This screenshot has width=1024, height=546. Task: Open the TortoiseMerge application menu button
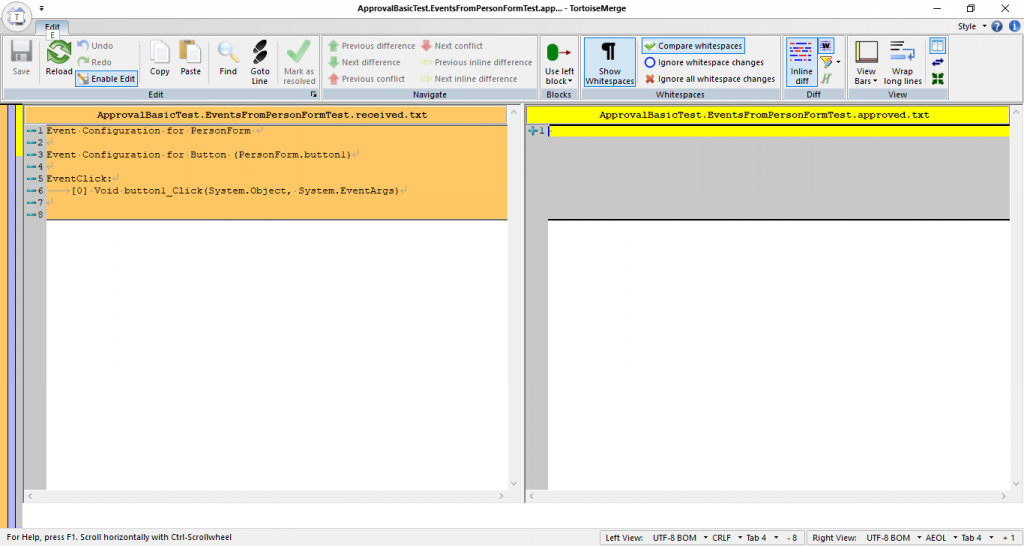[17, 17]
